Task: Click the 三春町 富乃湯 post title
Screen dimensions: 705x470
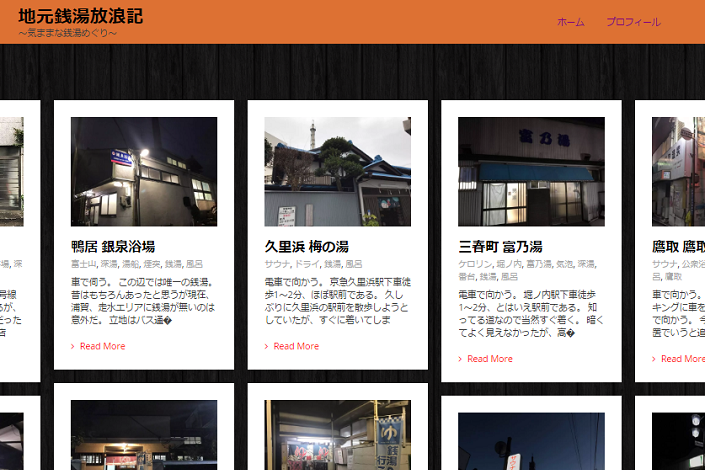Action: pos(500,246)
